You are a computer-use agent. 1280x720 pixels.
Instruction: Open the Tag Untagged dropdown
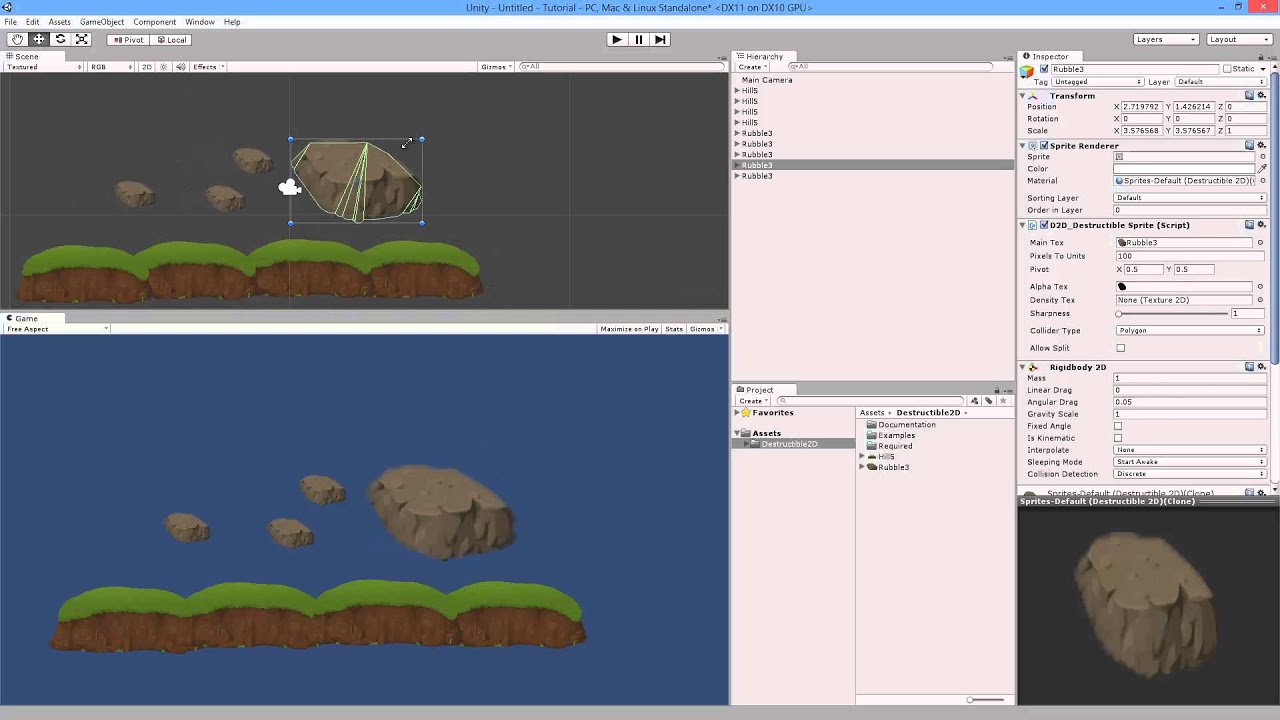tap(1097, 81)
